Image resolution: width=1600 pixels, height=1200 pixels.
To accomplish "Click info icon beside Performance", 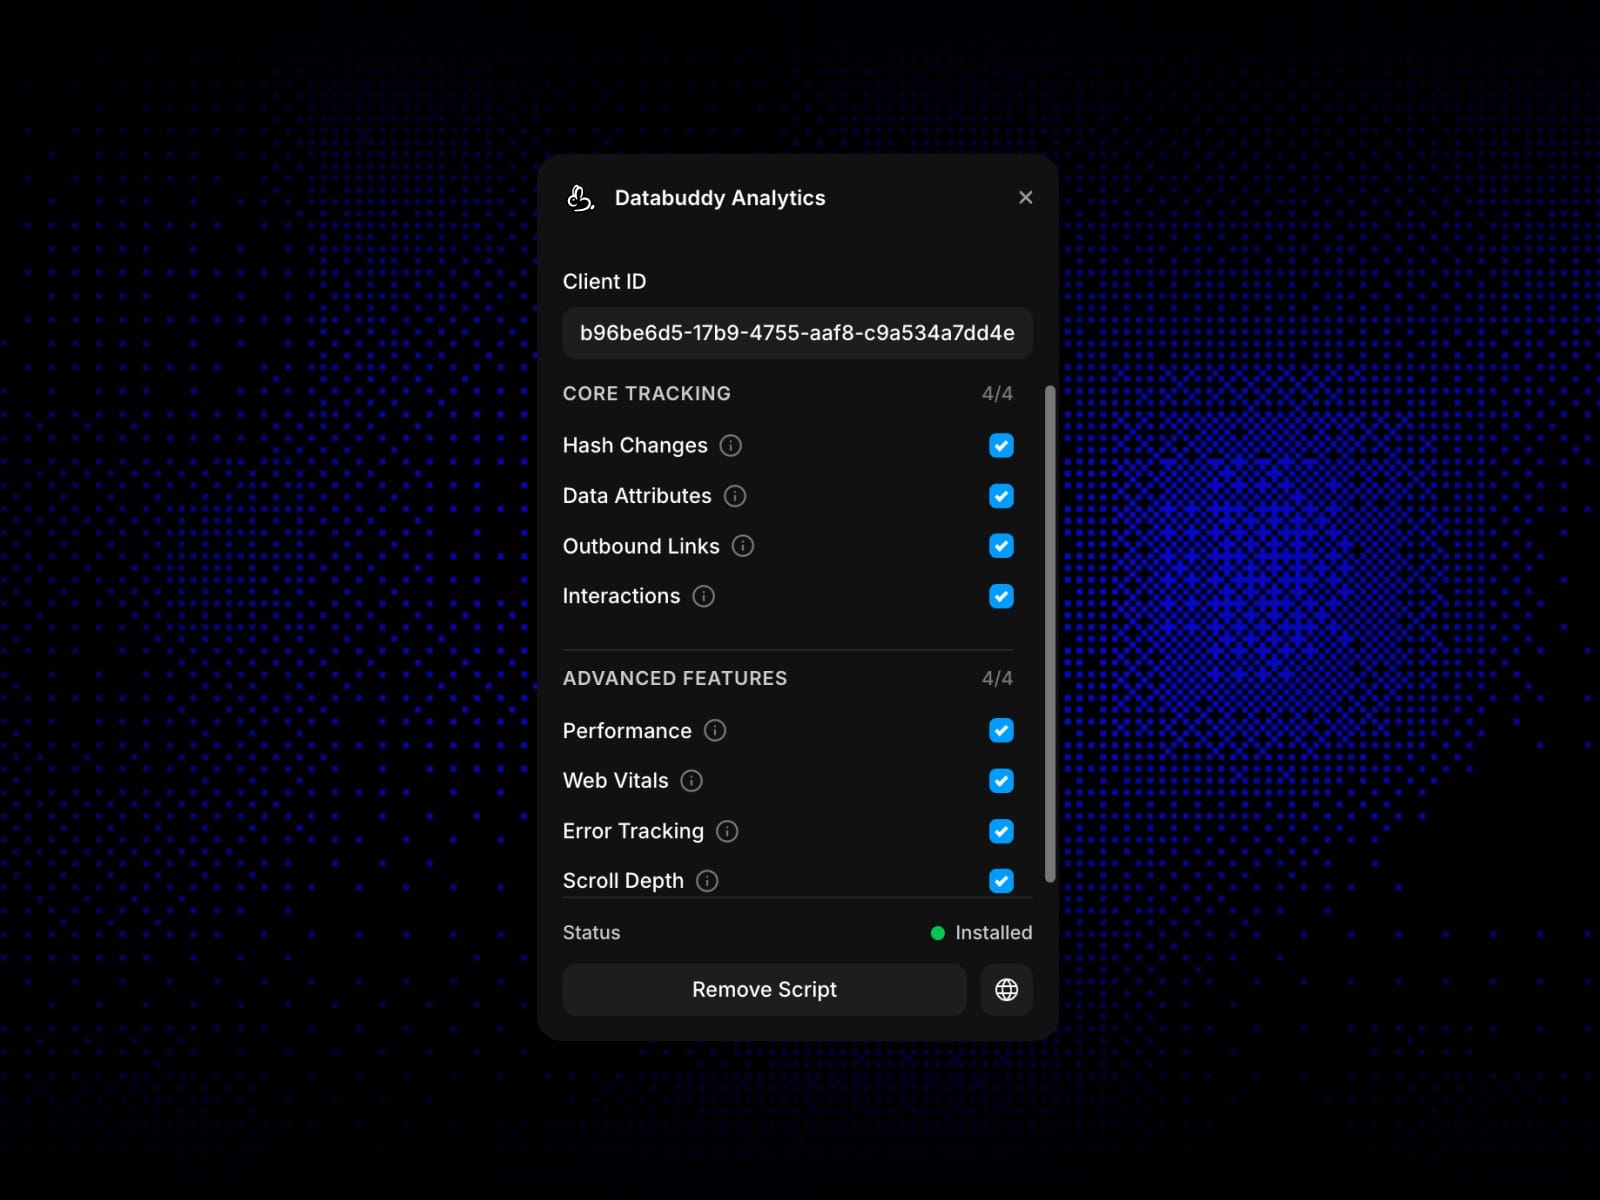I will point(715,731).
